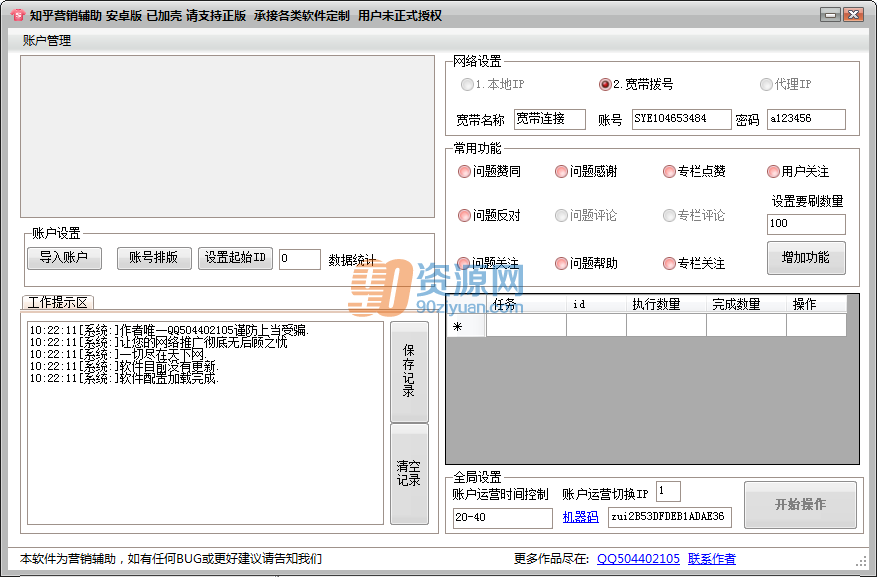Focus the 账户运营切换IP field showing 1

(668, 491)
